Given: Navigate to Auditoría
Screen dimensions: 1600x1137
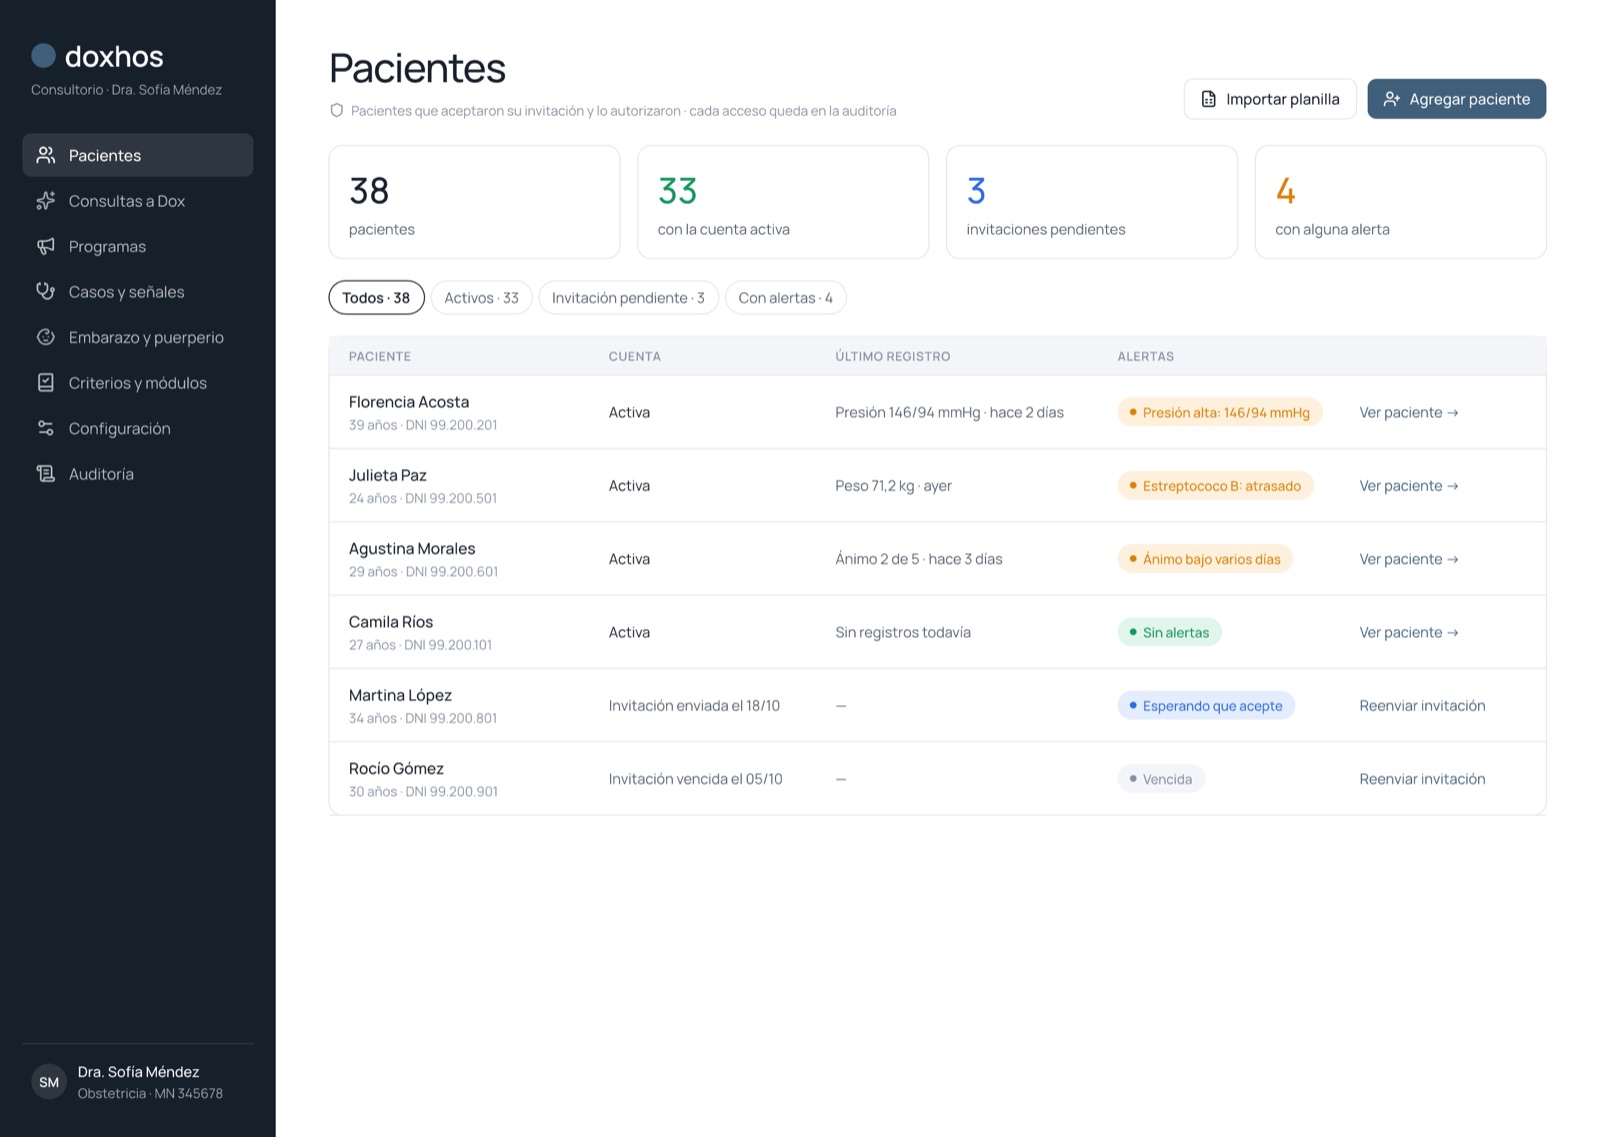Looking at the screenshot, I should pyautogui.click(x=138, y=474).
